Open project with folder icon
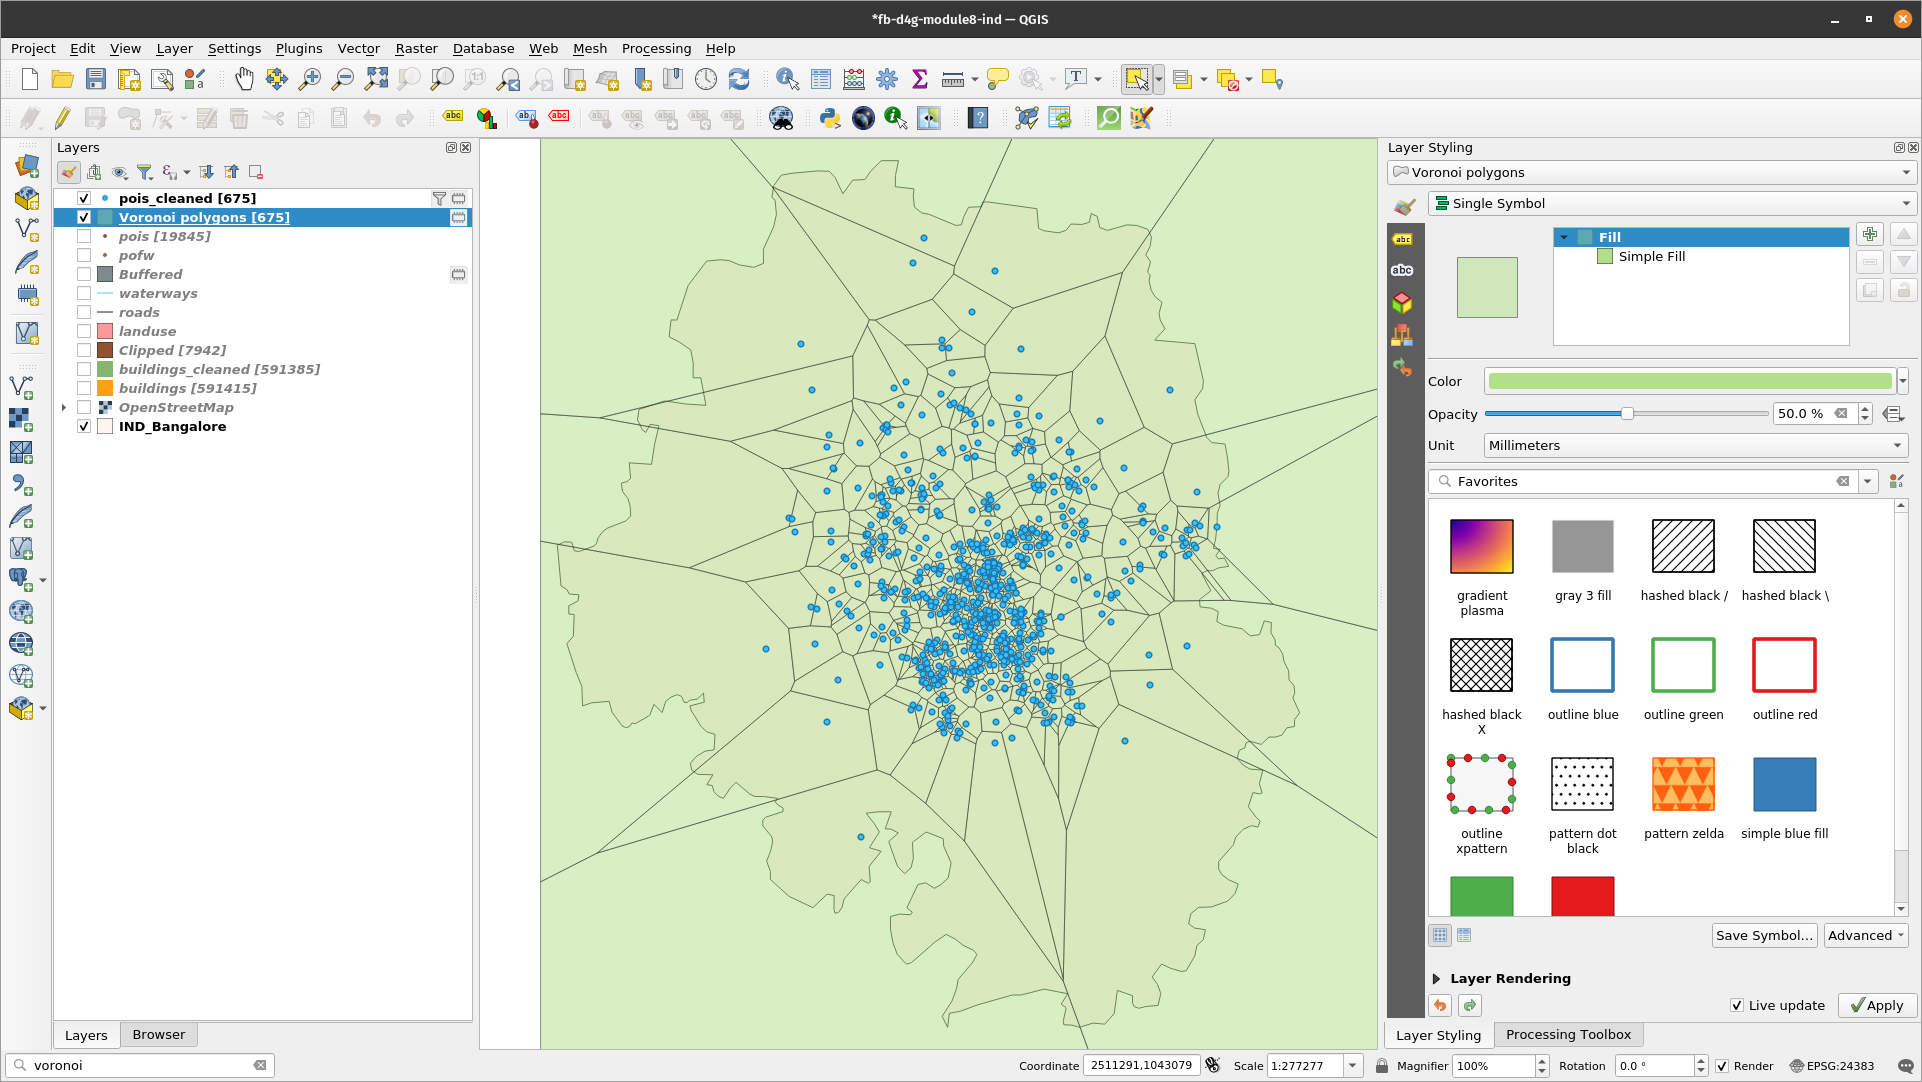The width and height of the screenshot is (1922, 1082). [x=62, y=80]
